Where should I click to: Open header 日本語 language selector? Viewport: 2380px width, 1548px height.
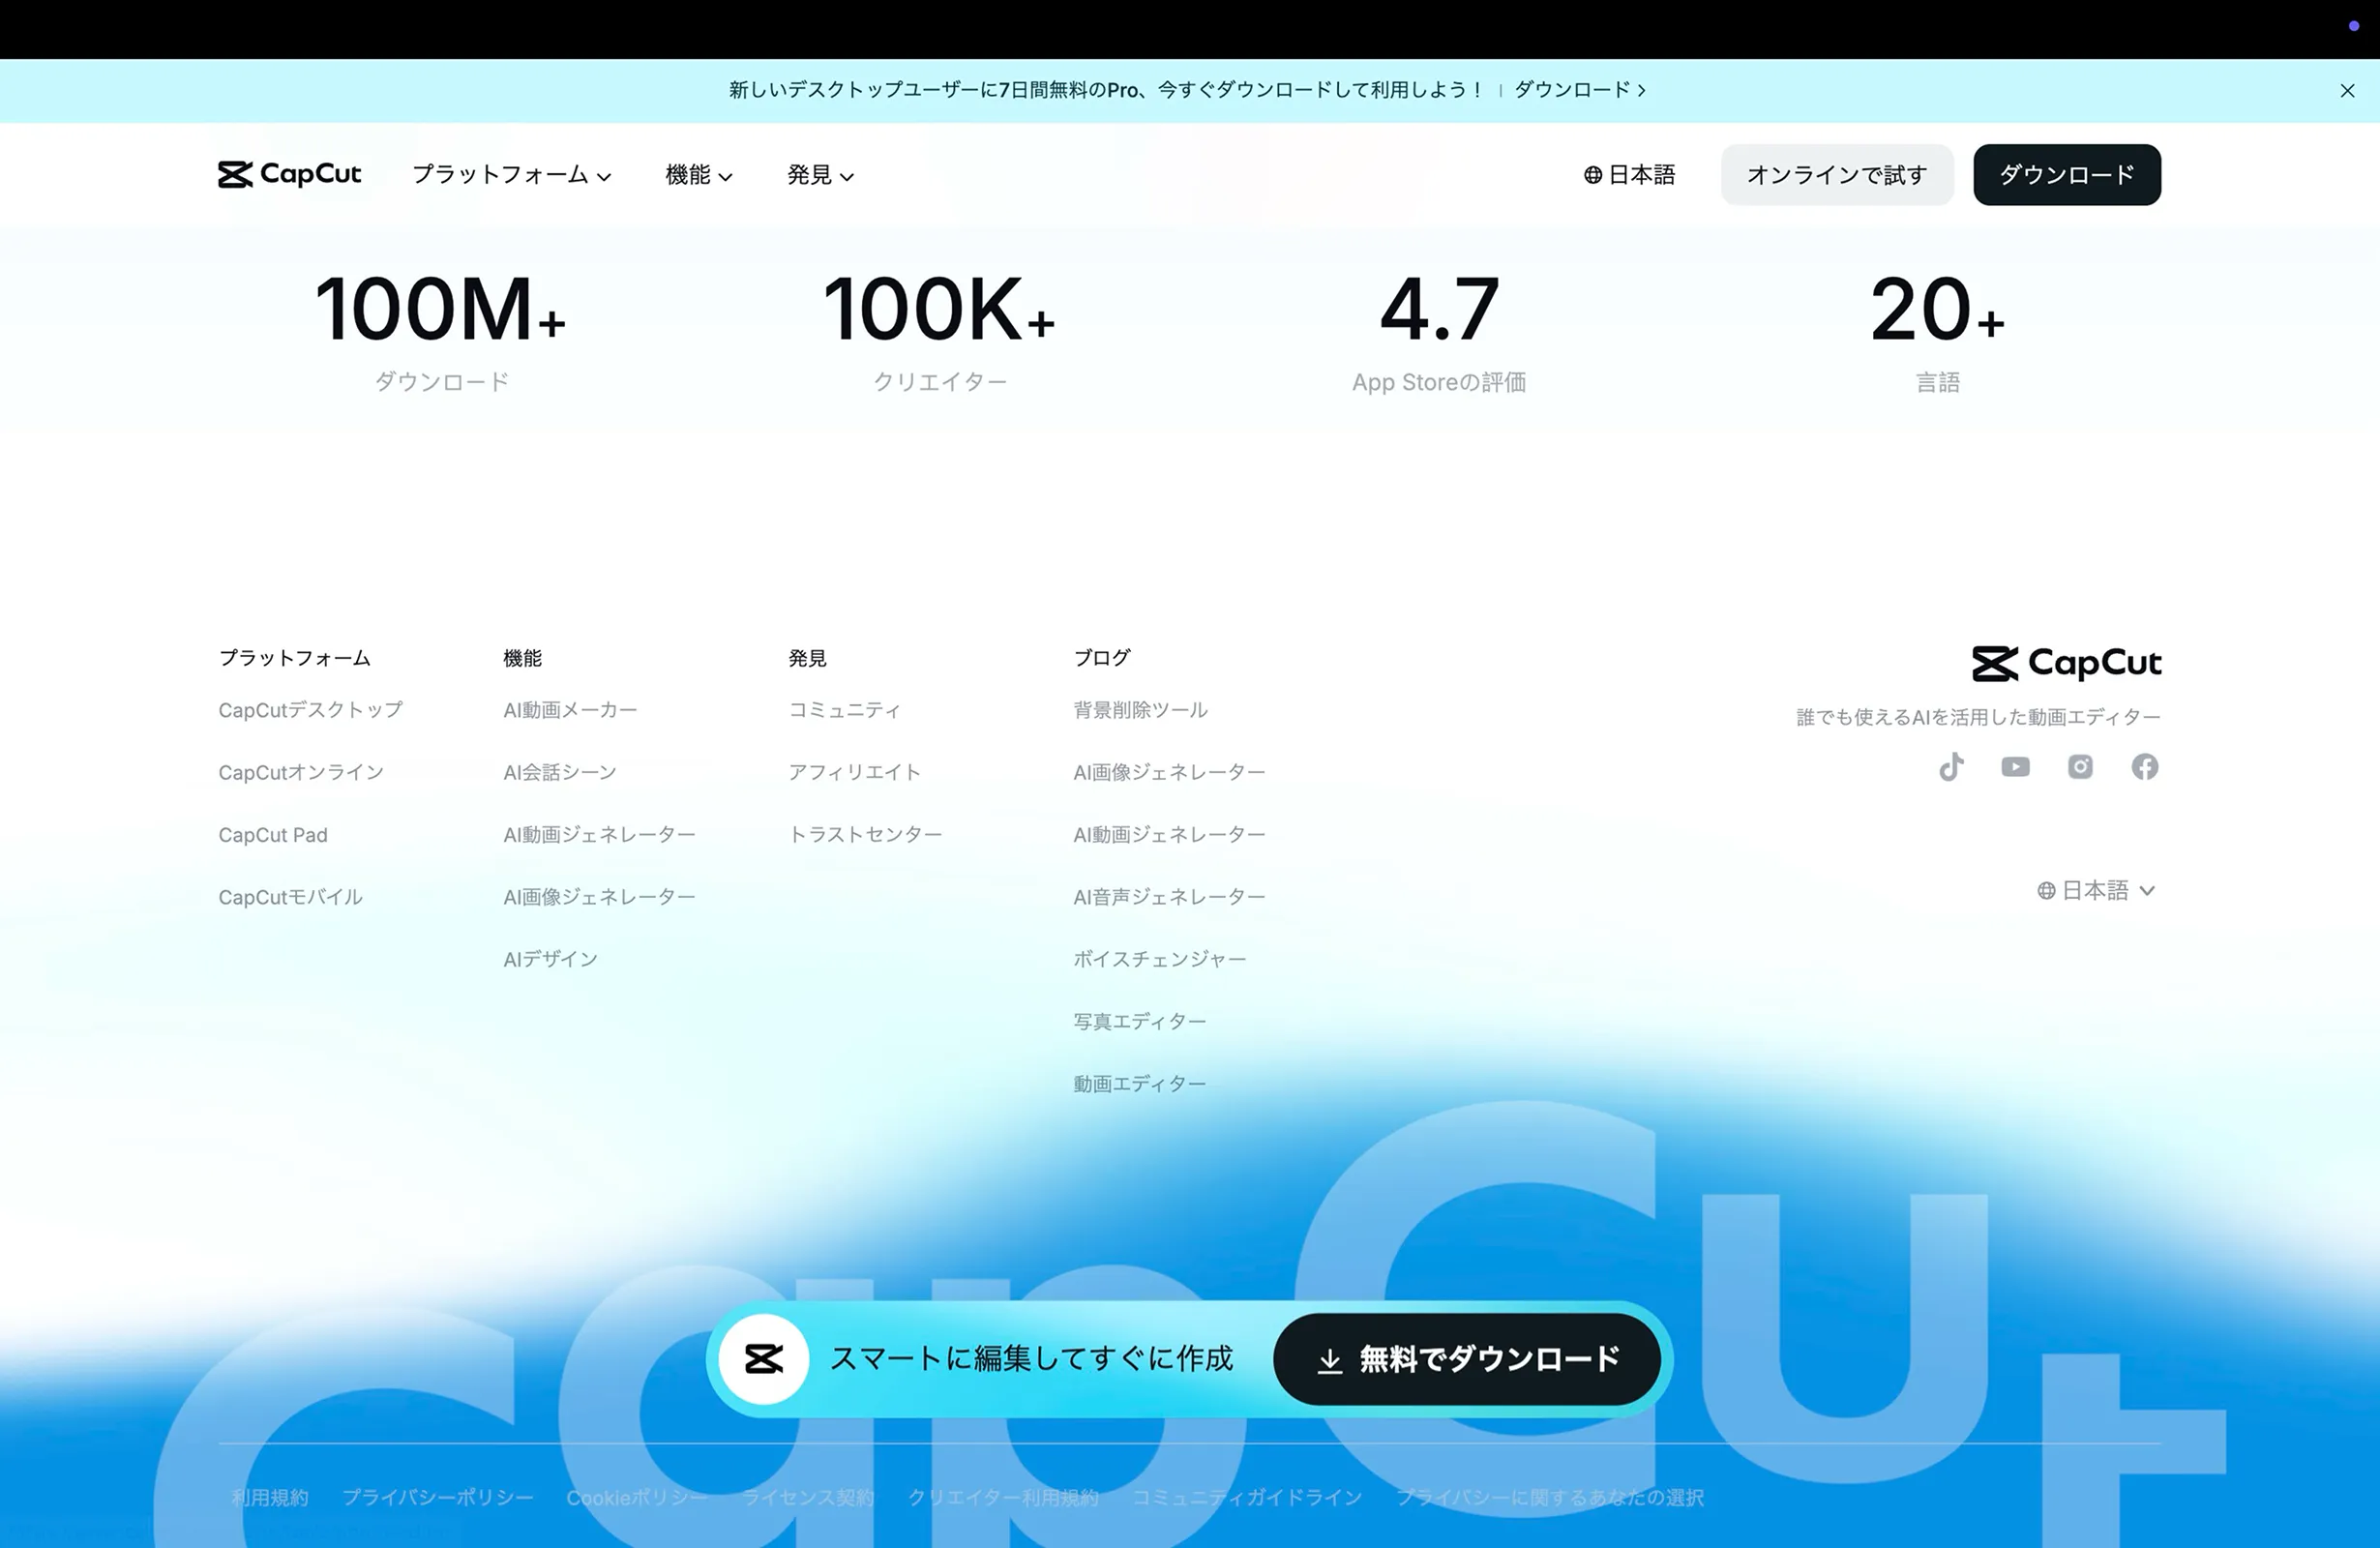pyautogui.click(x=1629, y=175)
